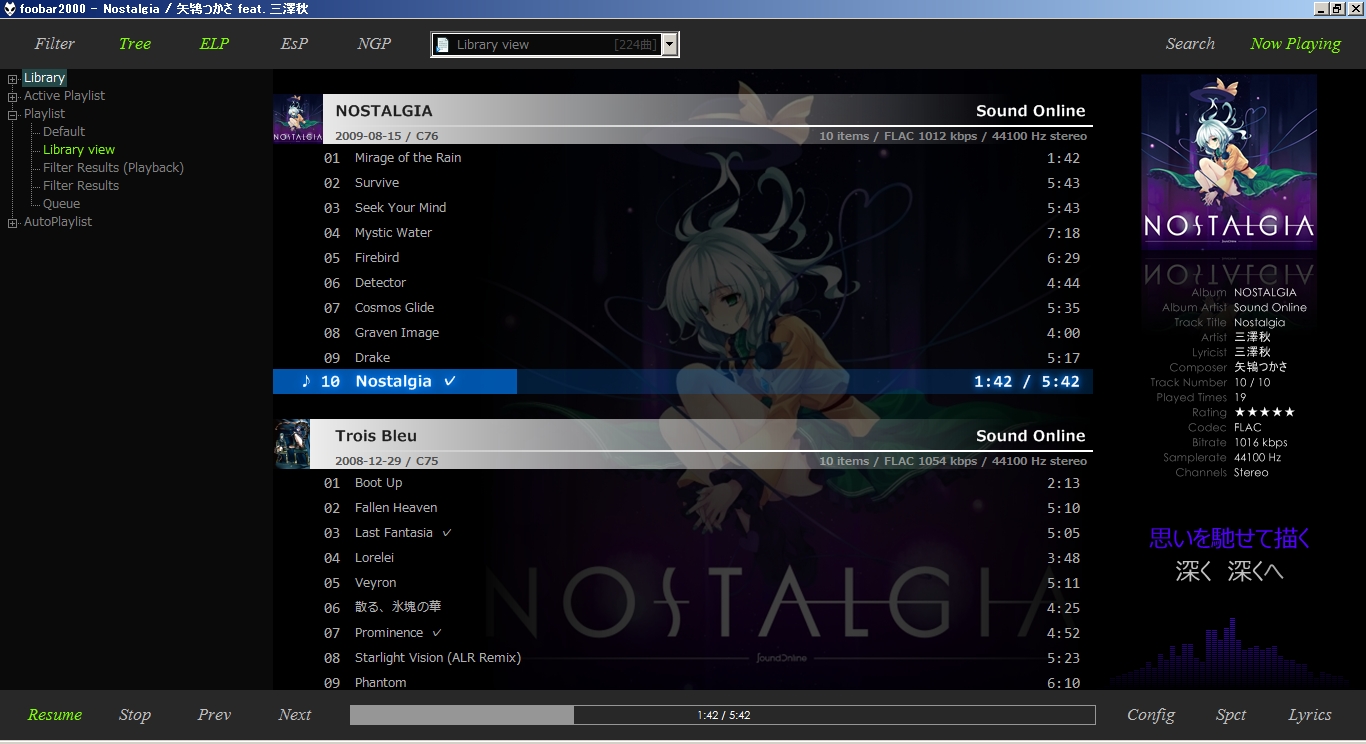Select track Lorelei
The width and height of the screenshot is (1366, 744).
pyautogui.click(x=683, y=558)
